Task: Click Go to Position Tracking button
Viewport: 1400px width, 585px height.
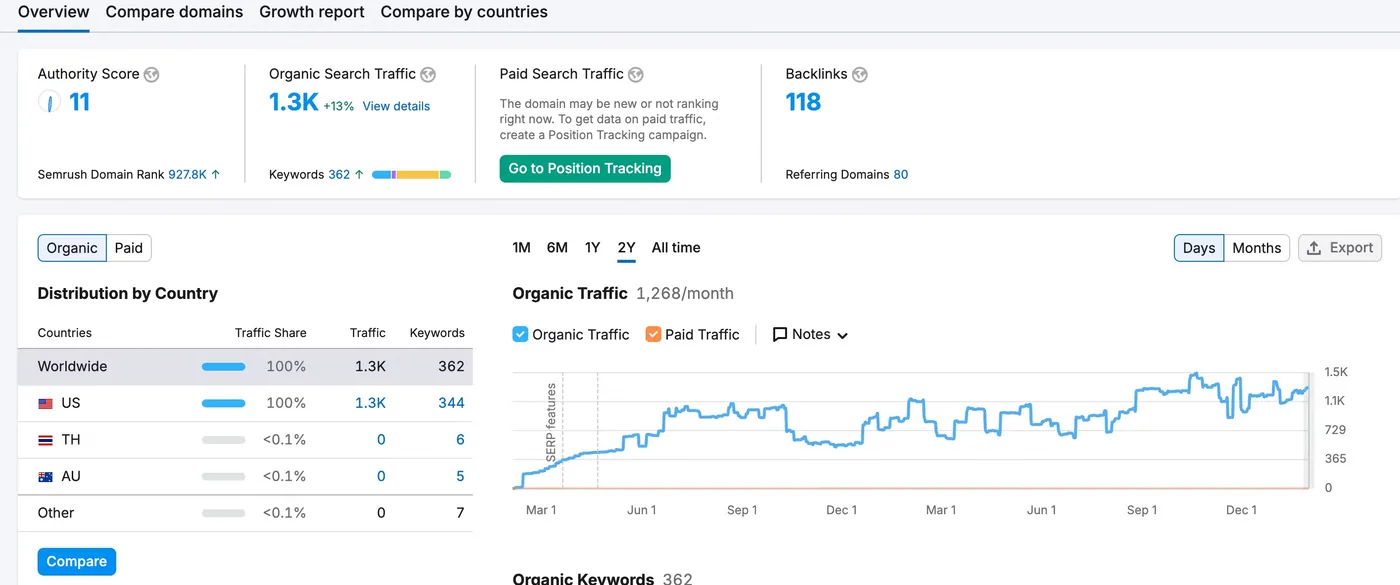Action: [x=585, y=169]
